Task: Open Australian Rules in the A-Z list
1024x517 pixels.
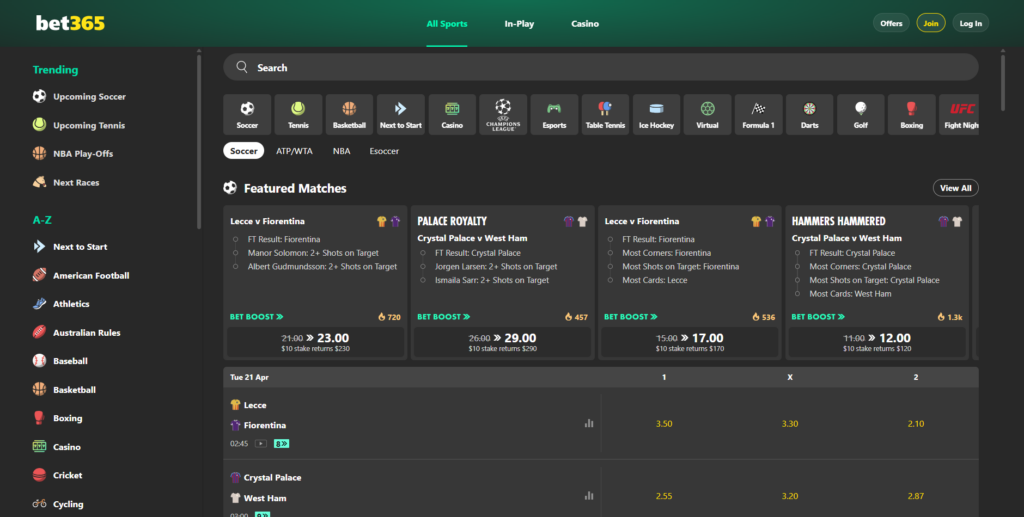Action: (86, 333)
